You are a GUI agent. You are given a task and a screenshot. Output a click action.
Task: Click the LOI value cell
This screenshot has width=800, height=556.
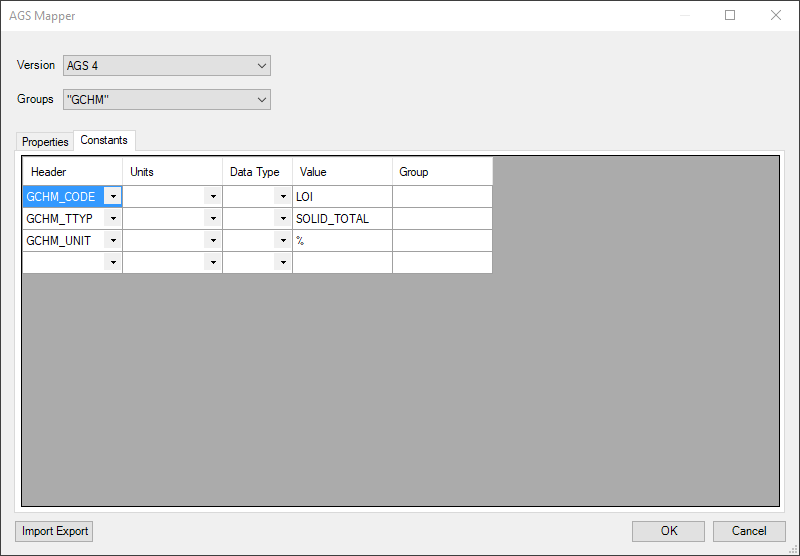[342, 196]
